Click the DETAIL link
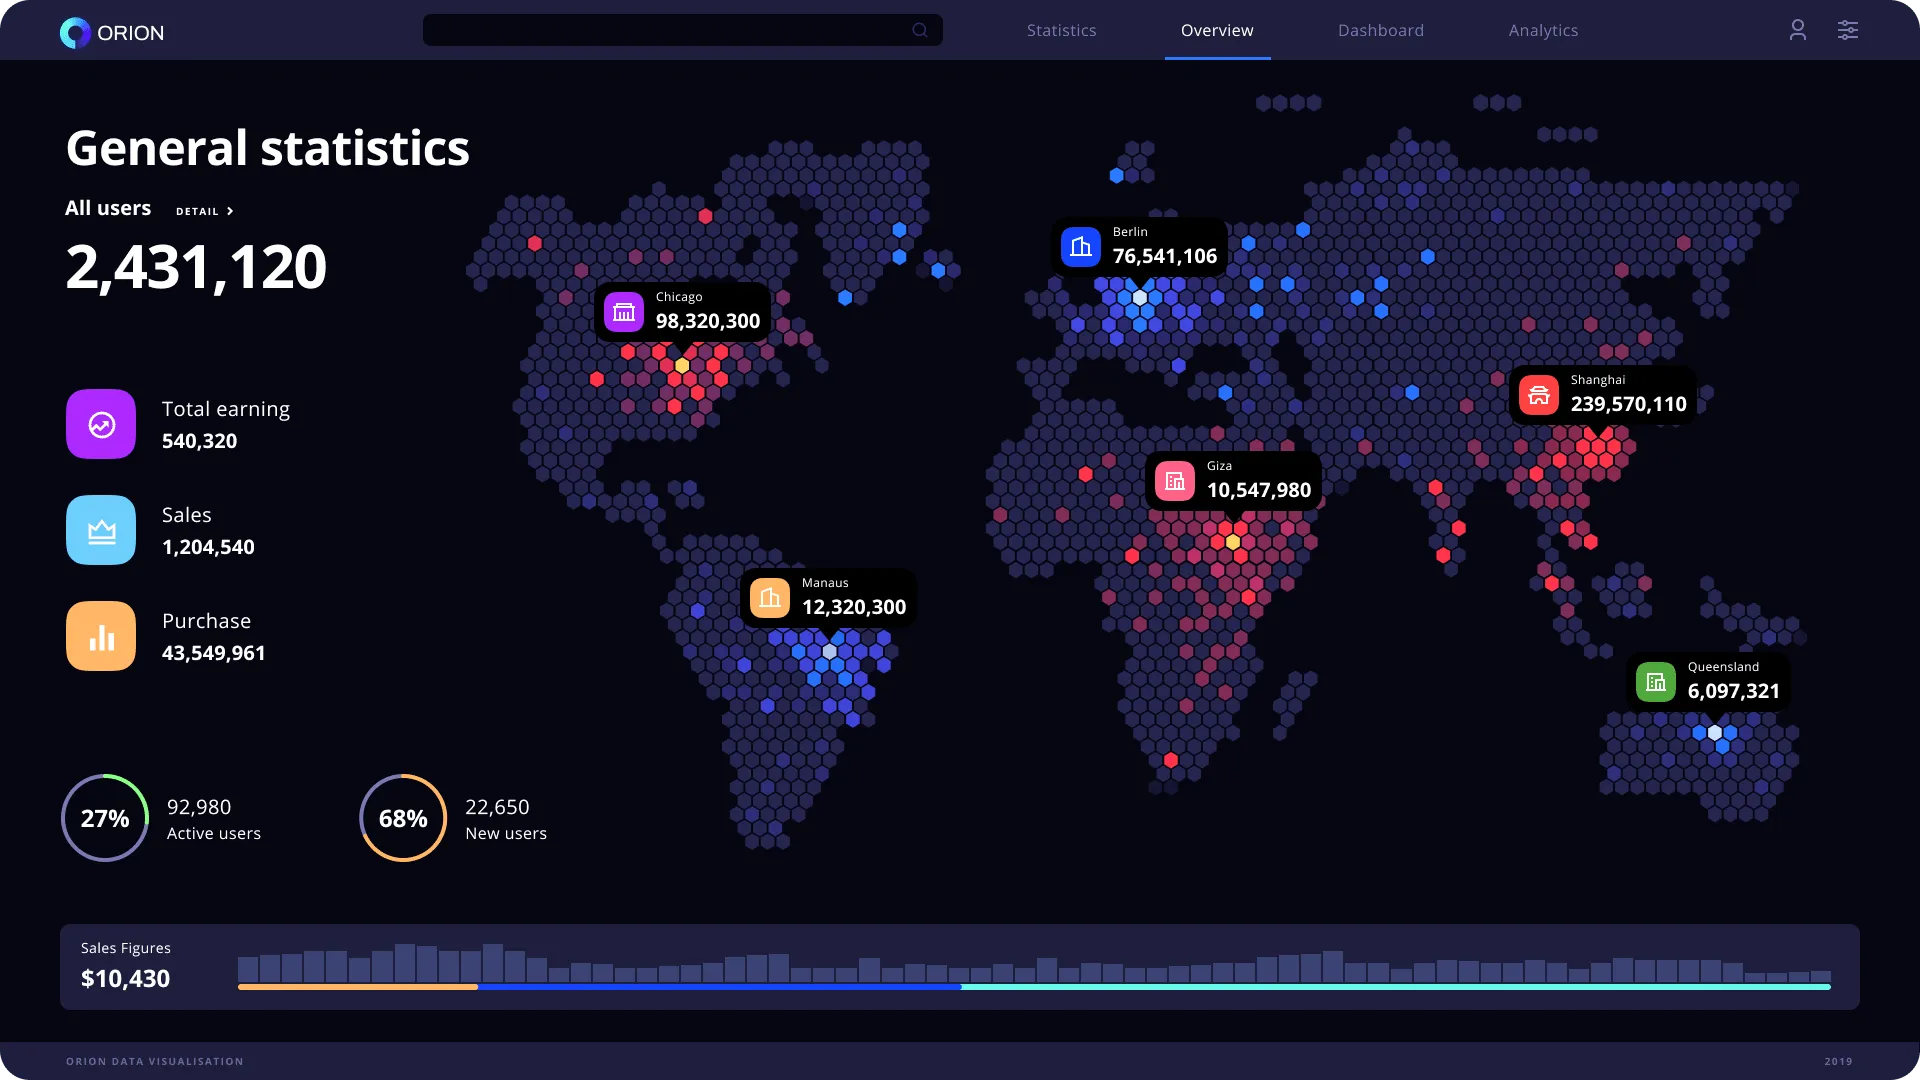This screenshot has width=1920, height=1080. pyautogui.click(x=198, y=211)
